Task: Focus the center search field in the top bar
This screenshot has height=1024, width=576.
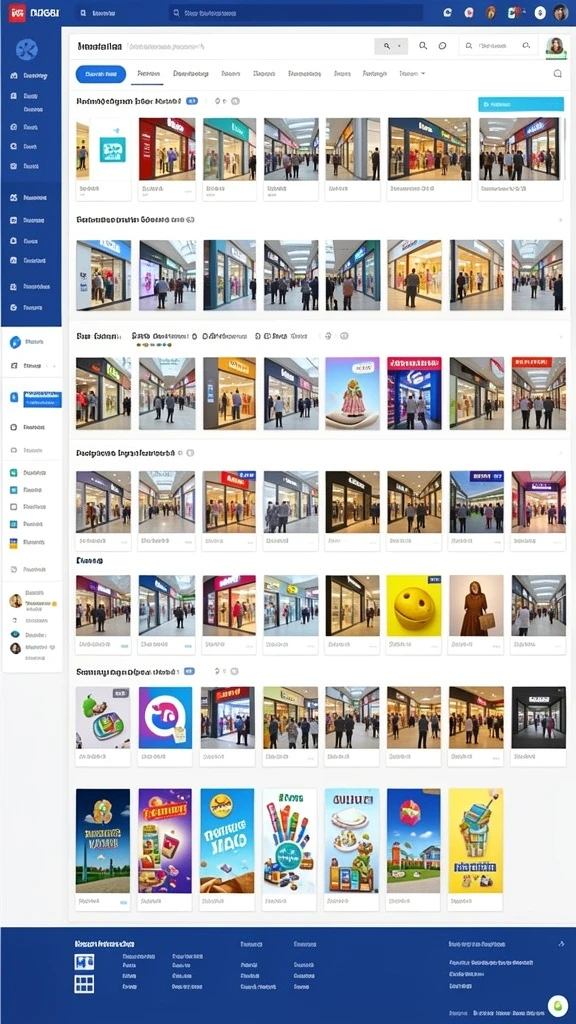Action: tap(295, 12)
